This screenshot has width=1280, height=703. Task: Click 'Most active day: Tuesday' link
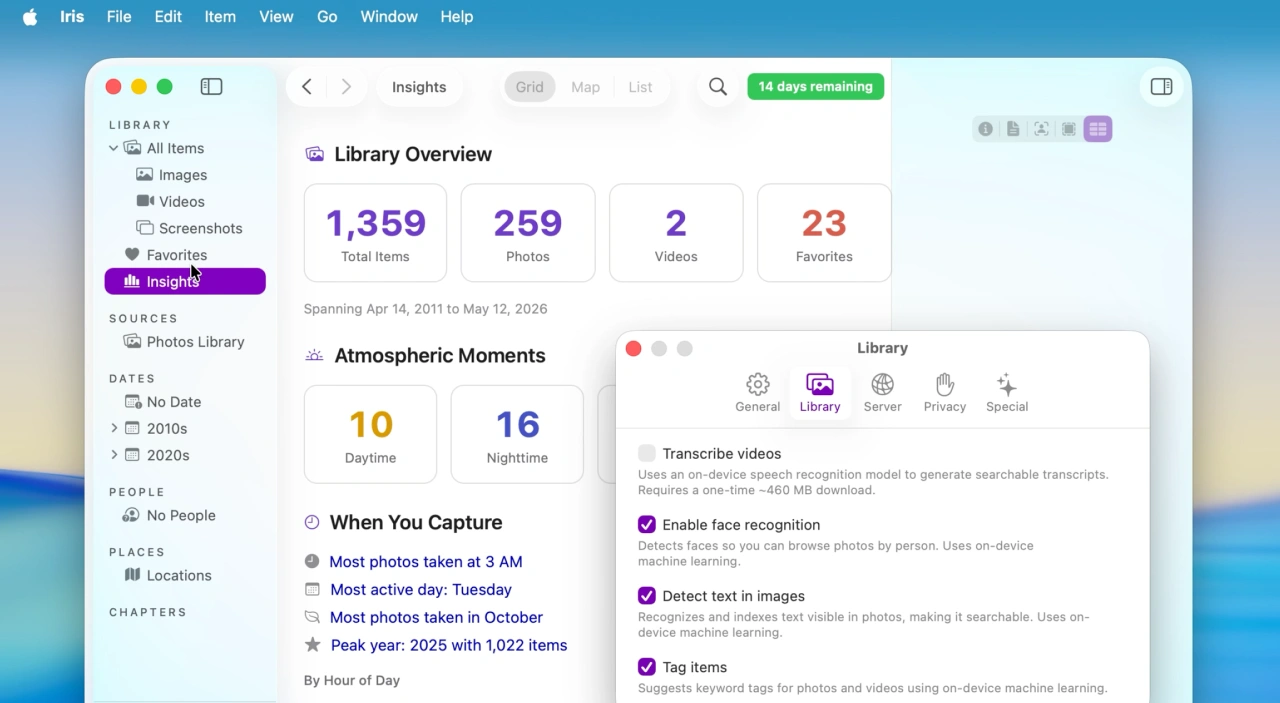point(421,590)
